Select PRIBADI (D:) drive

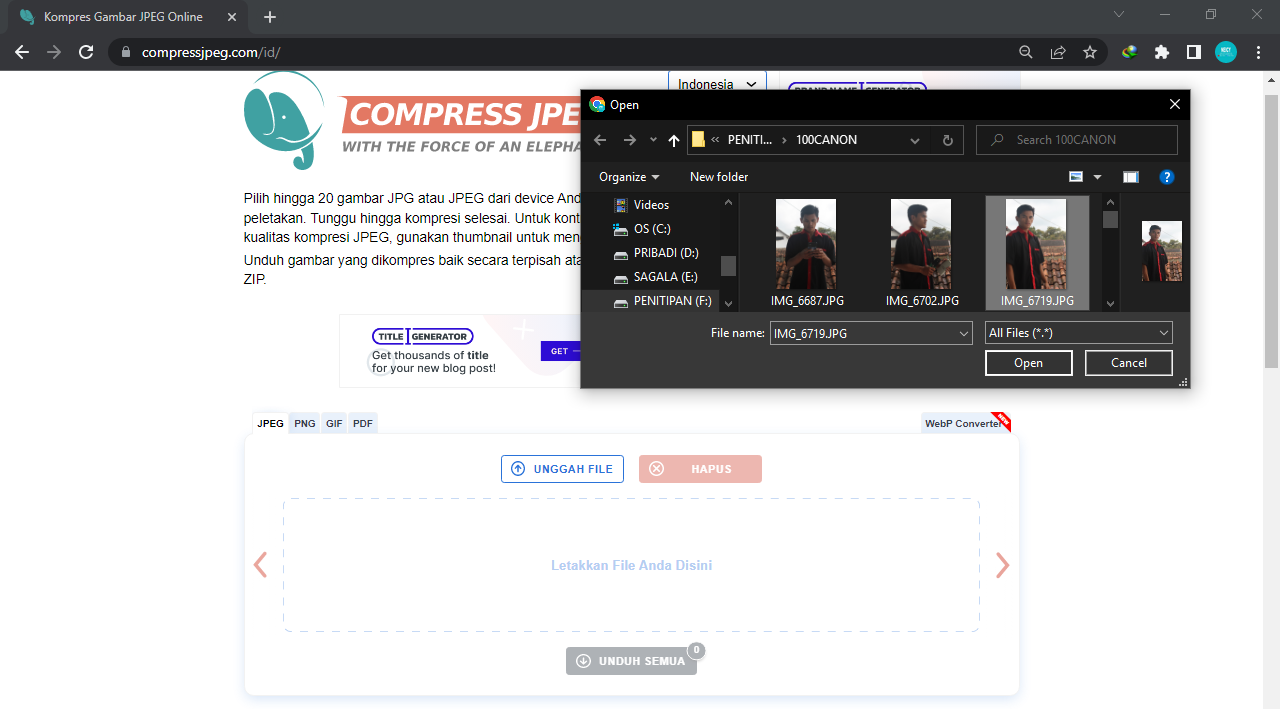pos(666,253)
